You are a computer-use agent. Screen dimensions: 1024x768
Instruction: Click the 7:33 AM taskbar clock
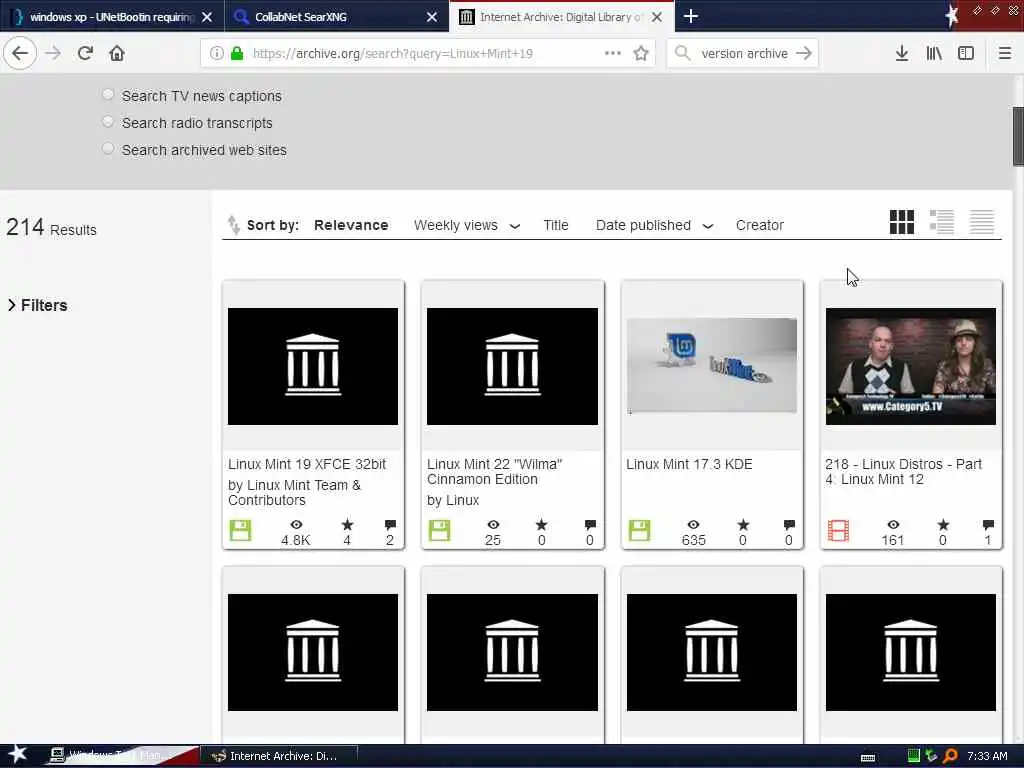click(987, 756)
